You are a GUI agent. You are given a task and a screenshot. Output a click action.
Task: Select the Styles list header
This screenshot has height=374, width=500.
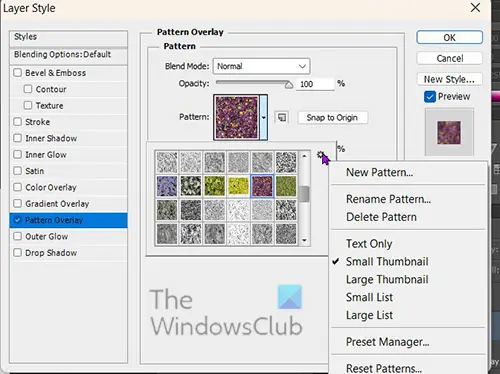(68, 37)
